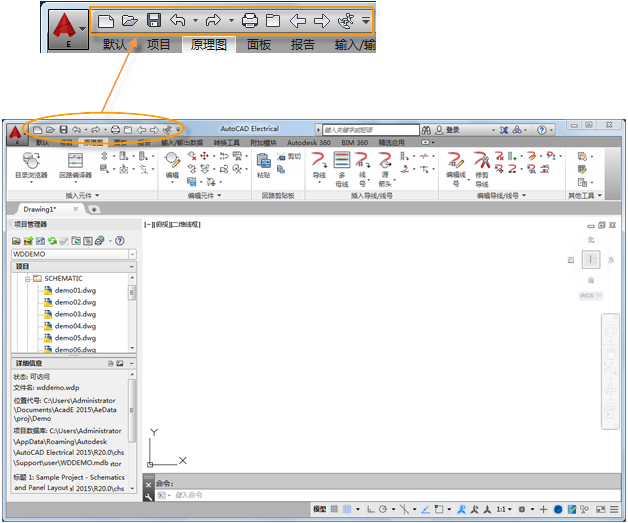Click 登录 to sign in
Screen dimensions: 628x523
pyautogui.click(x=453, y=130)
